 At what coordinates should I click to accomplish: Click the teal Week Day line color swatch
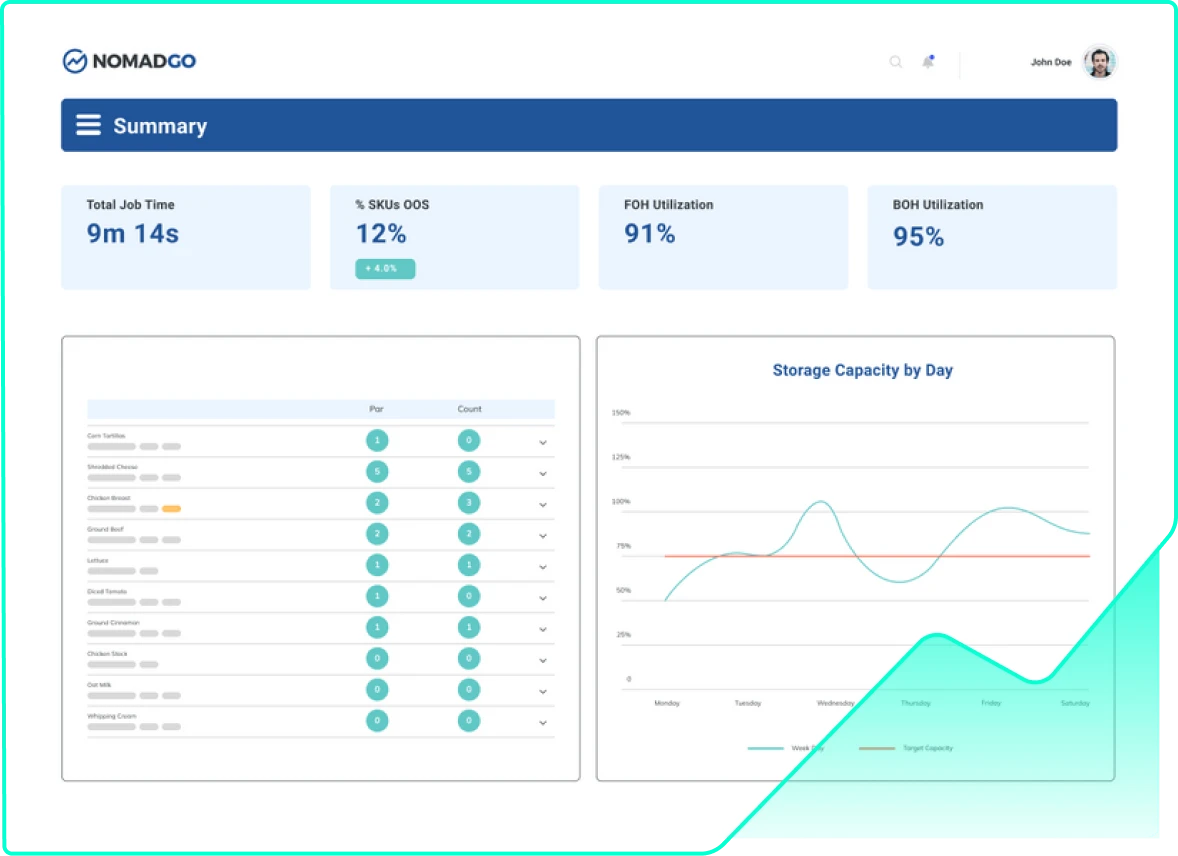click(765, 747)
